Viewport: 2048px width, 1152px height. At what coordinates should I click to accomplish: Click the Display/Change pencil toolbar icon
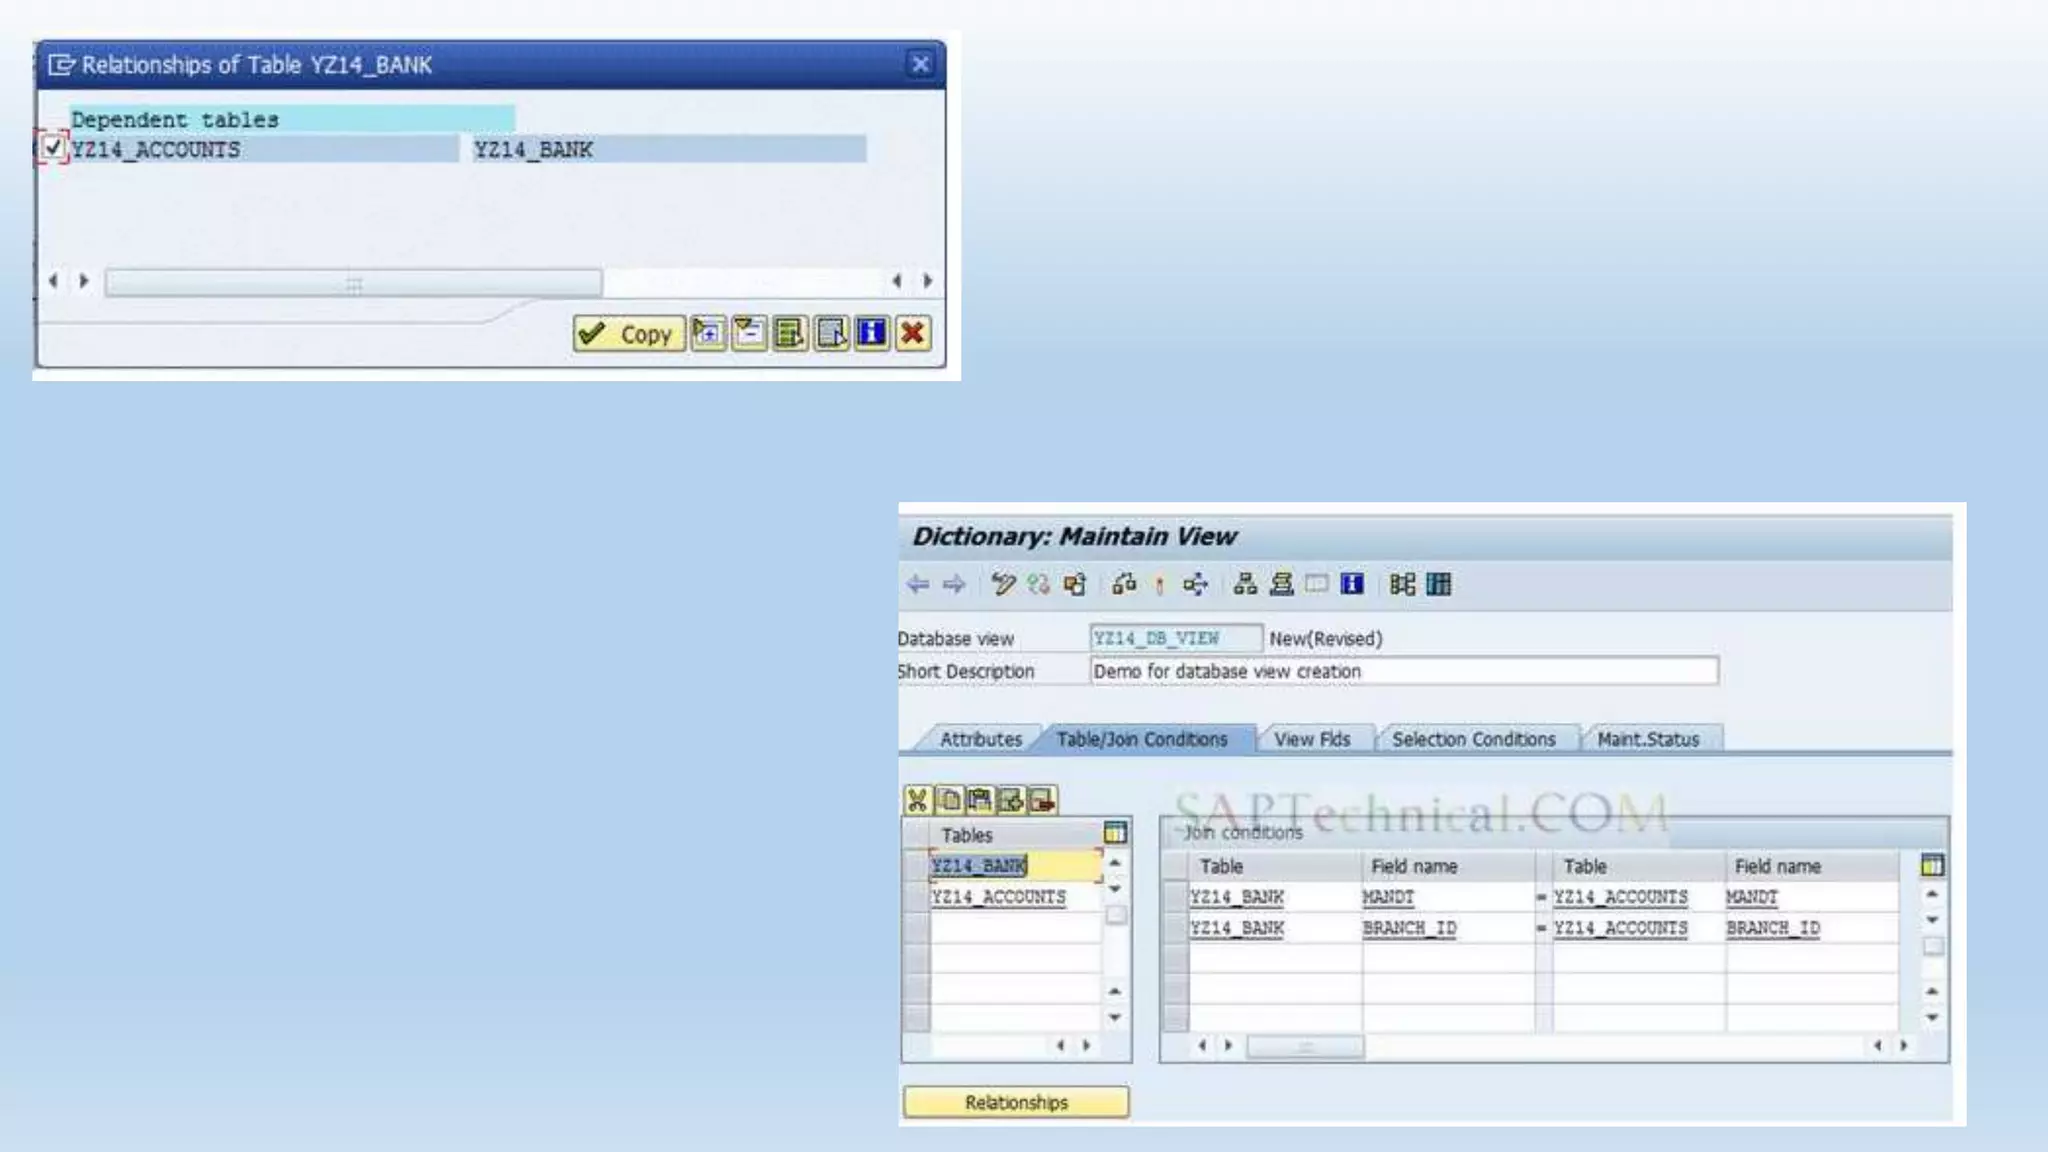click(x=1003, y=584)
